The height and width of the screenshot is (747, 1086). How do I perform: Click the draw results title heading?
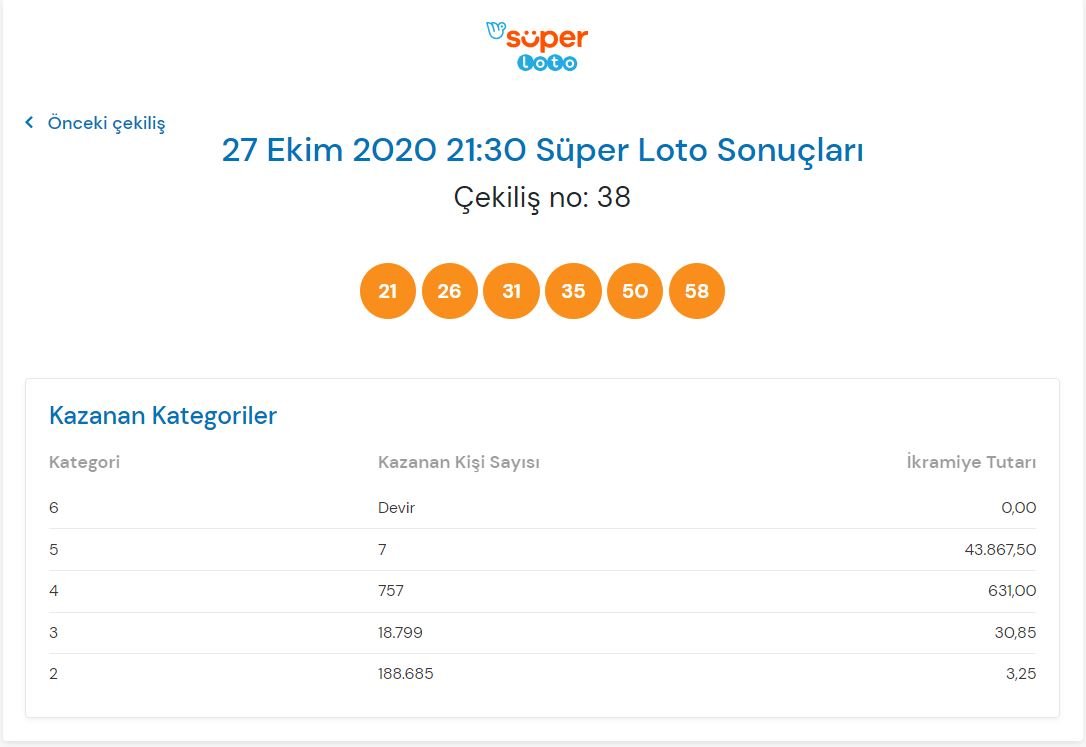click(x=542, y=151)
